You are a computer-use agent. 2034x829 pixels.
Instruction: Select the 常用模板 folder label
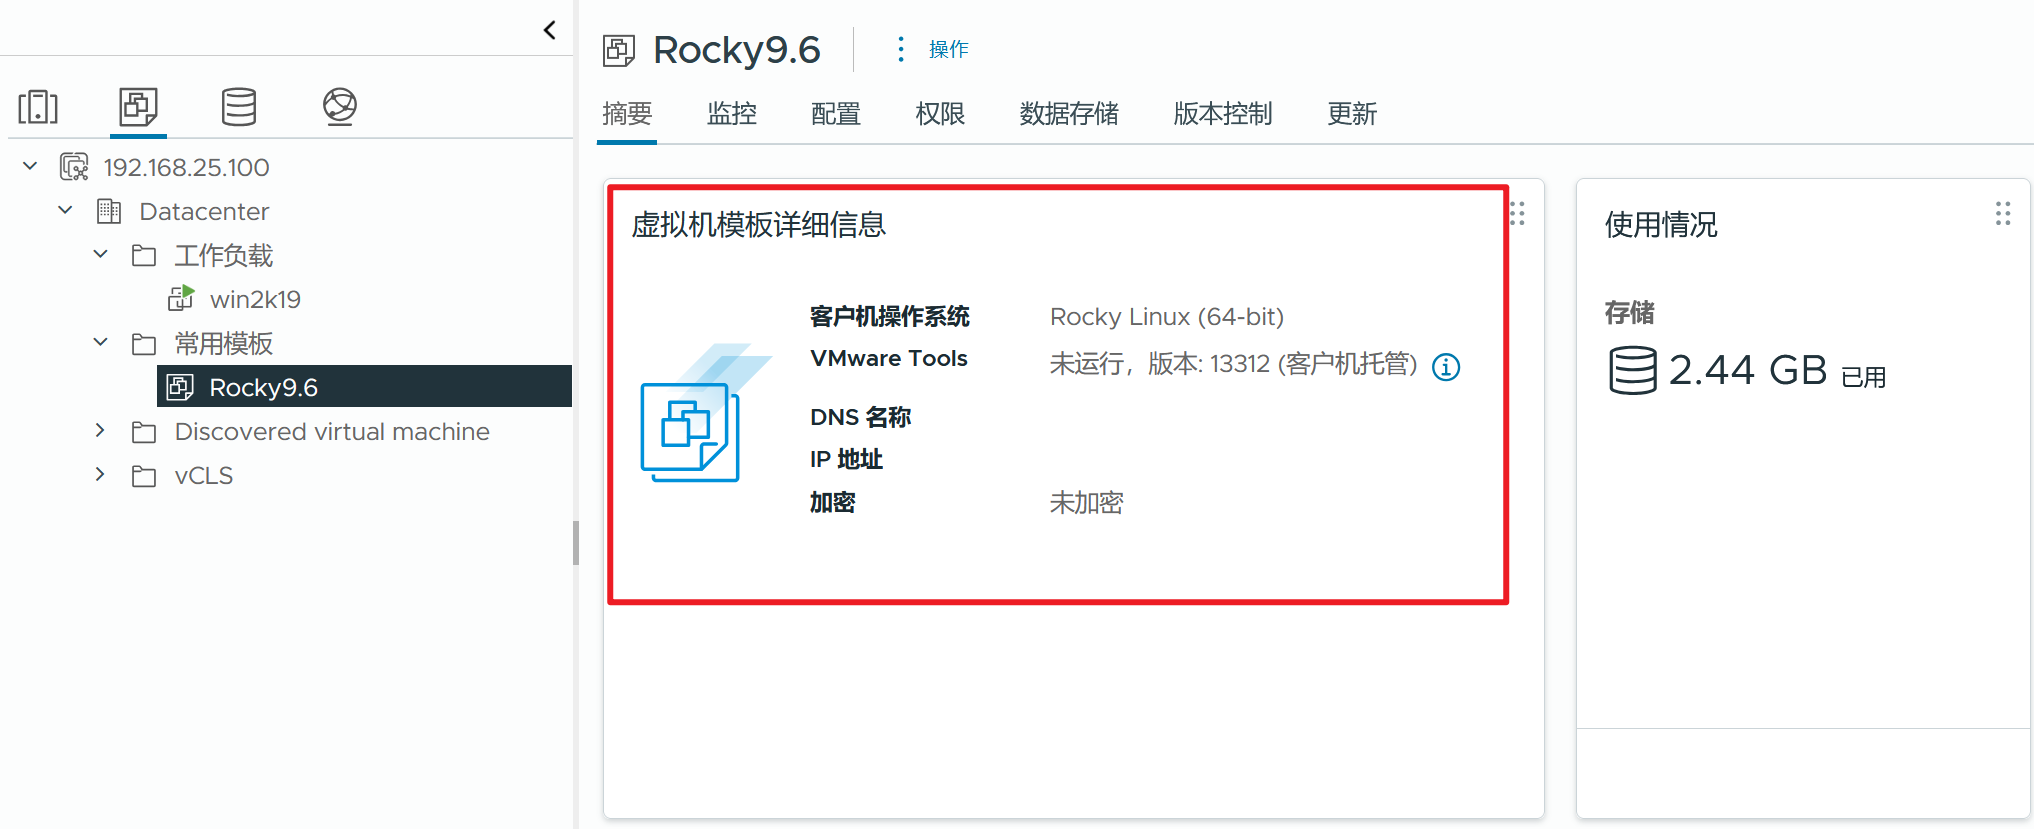[x=223, y=344]
